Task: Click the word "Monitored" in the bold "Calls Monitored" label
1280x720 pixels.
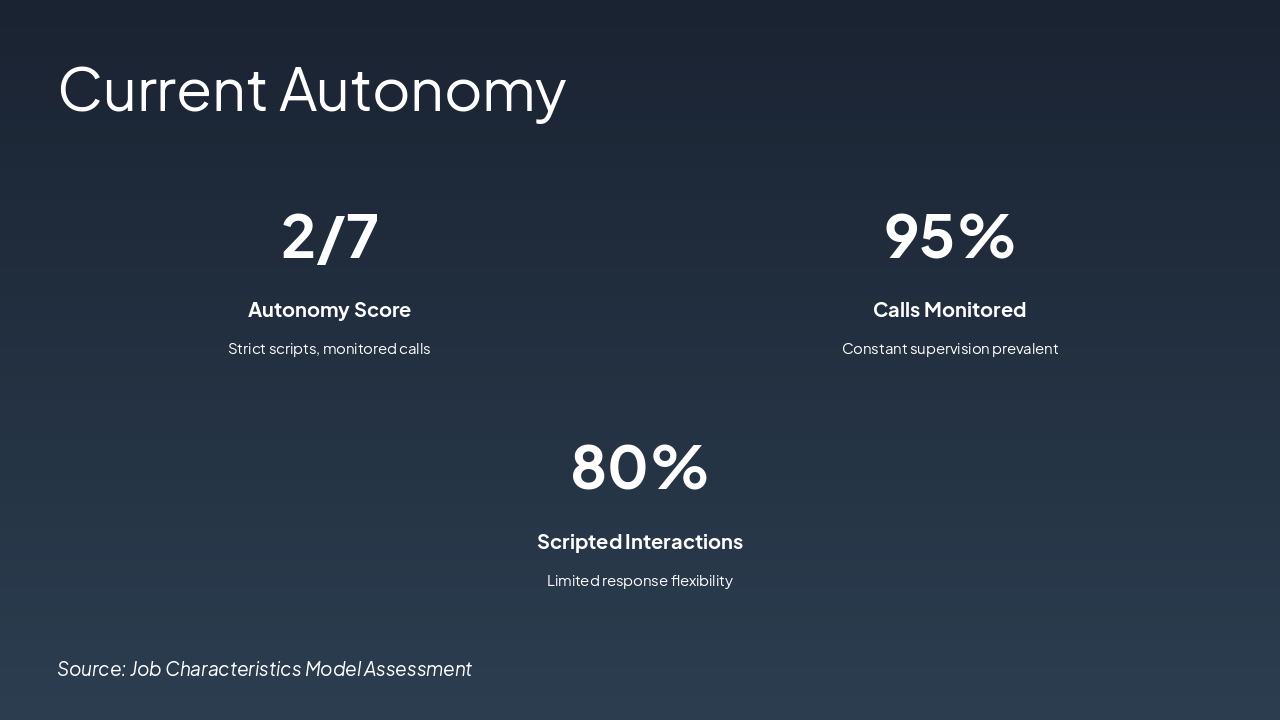Action: pos(975,310)
